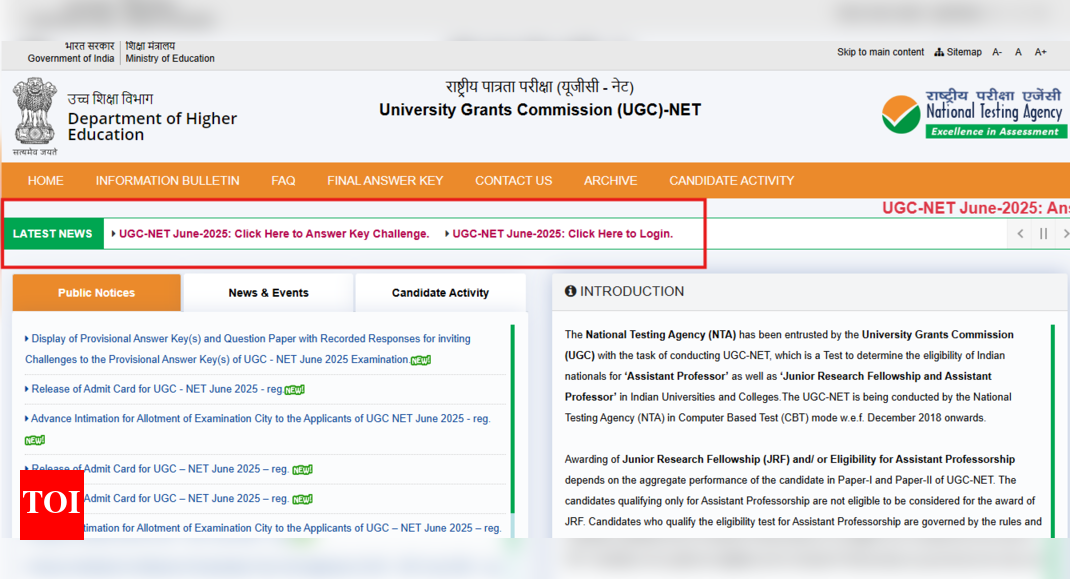Image resolution: width=1070 pixels, height=579 pixels.
Task: Open the Sitemap icon link
Action: (x=958, y=52)
